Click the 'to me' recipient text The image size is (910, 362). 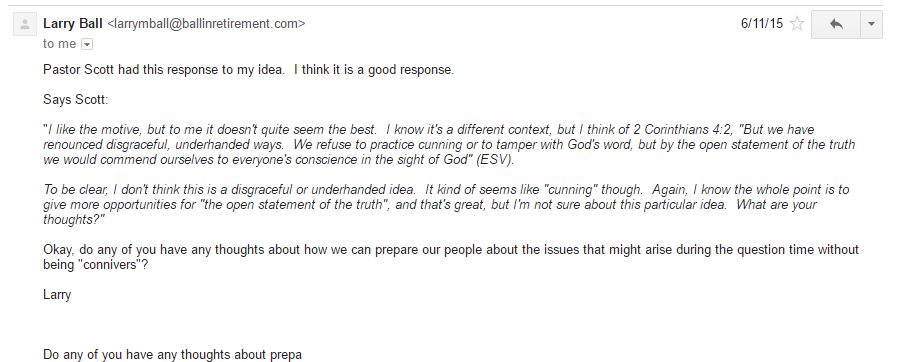[x=59, y=44]
